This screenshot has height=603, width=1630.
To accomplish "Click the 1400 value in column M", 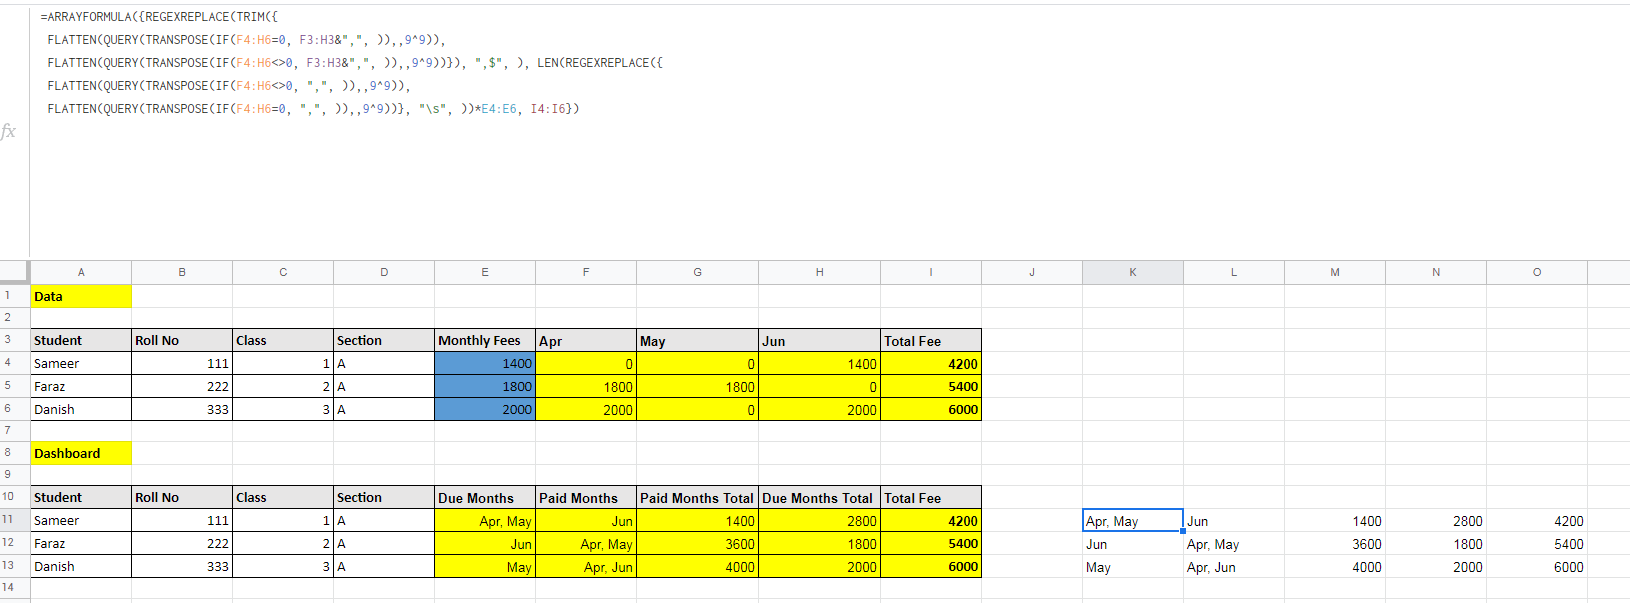I will (1335, 521).
